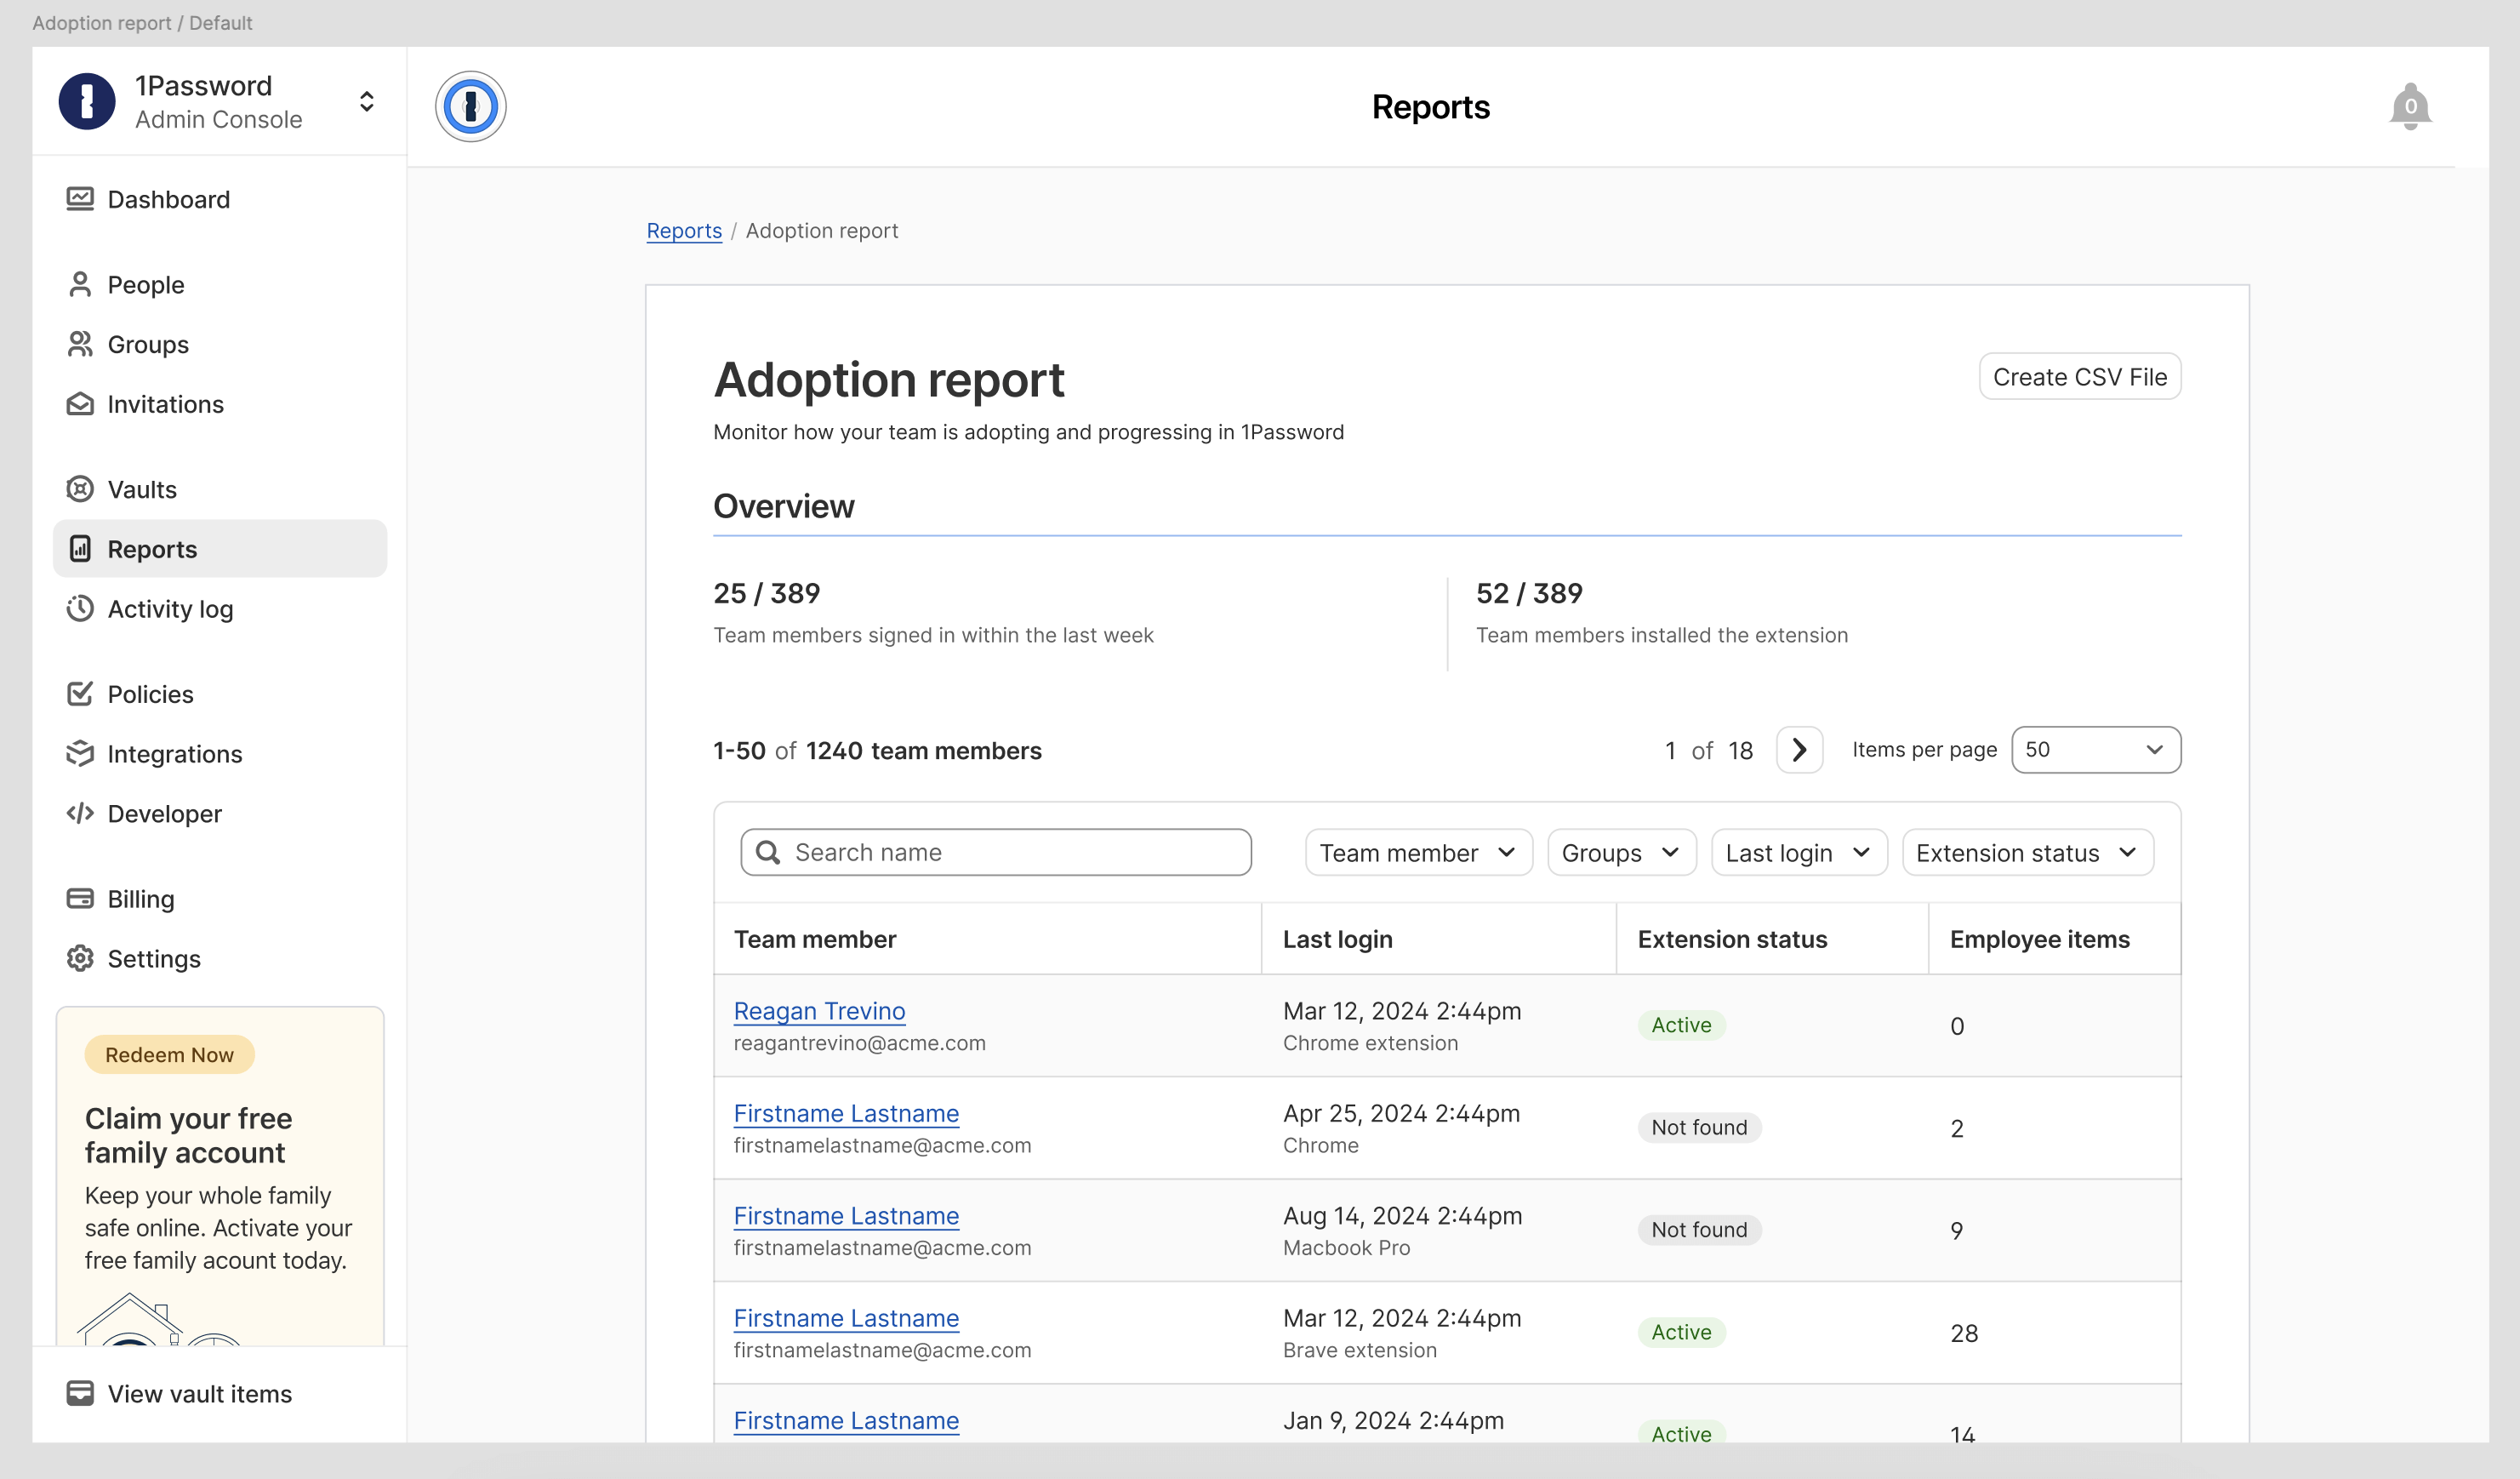Click the Create CSV File button

[2080, 377]
